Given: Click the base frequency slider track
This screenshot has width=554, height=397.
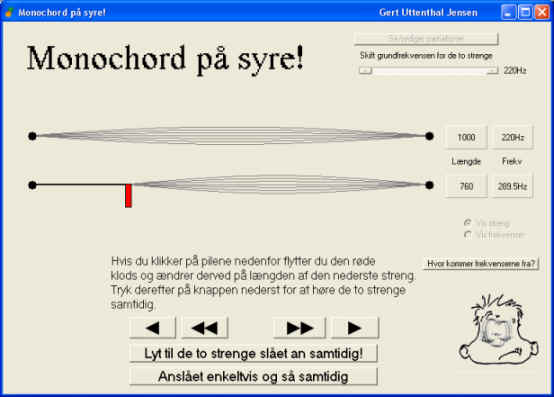Looking at the screenshot, I should 429,71.
